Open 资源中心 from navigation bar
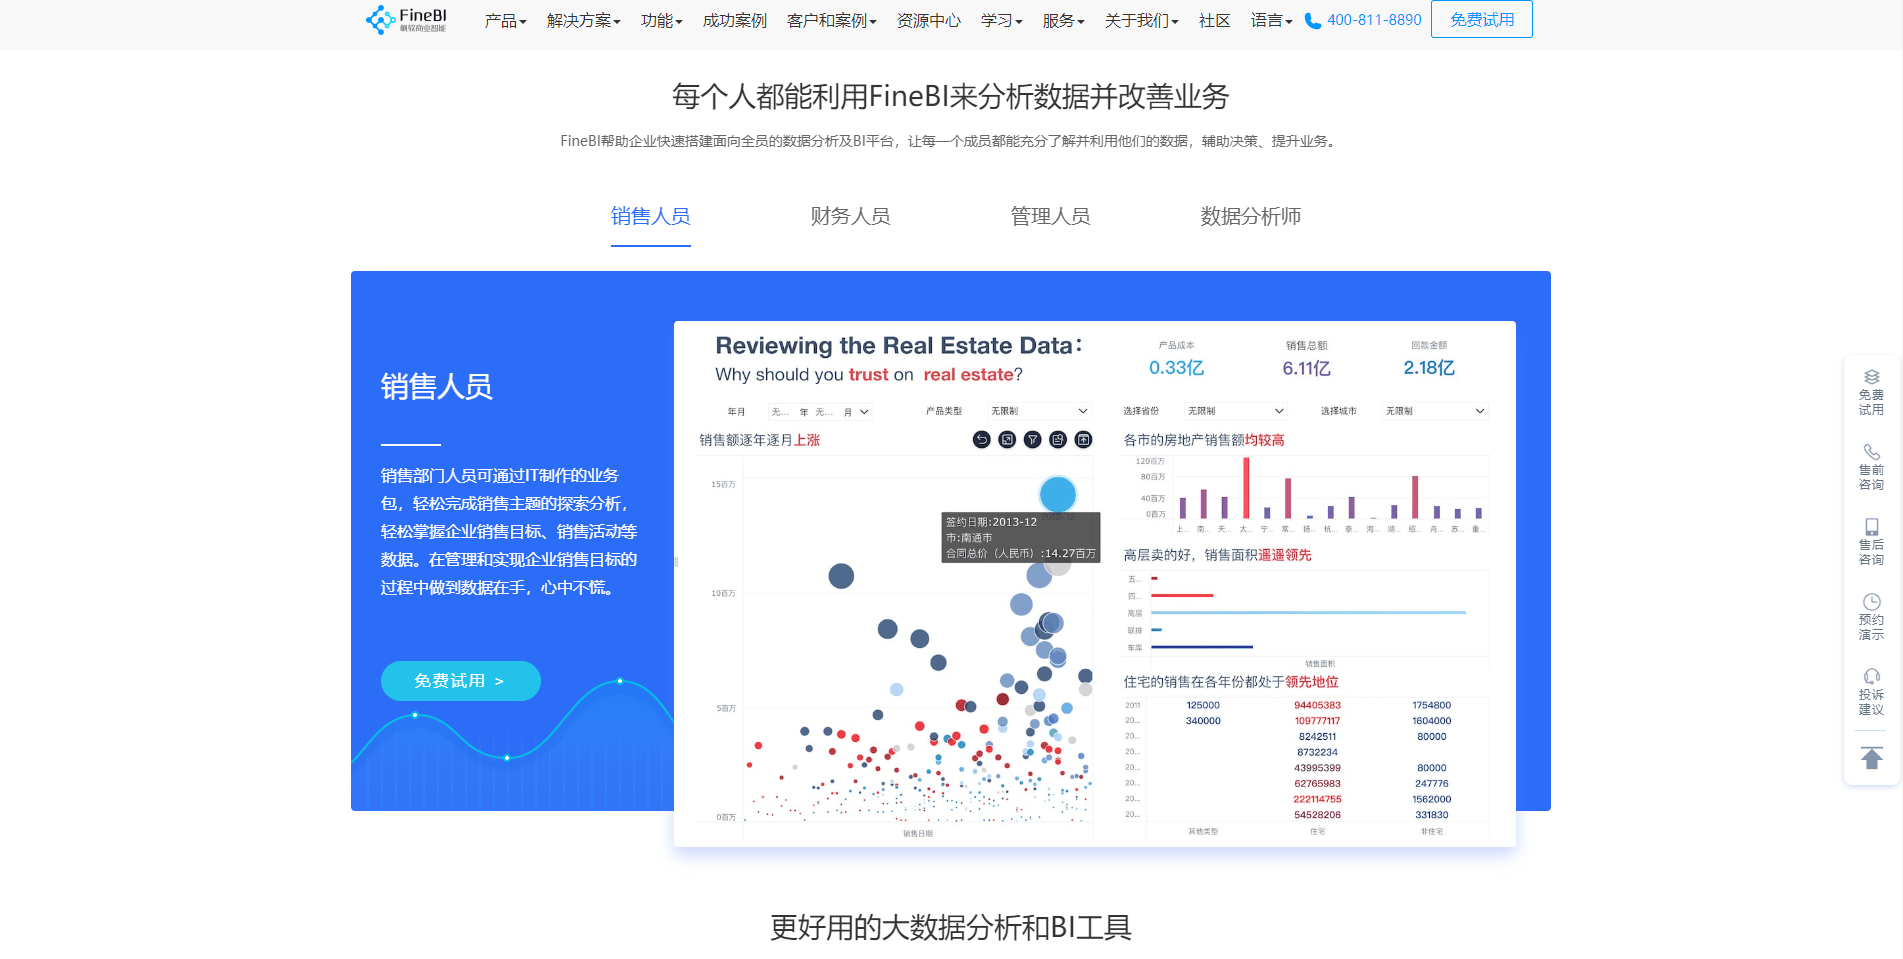Screen dimensions: 1903x959 pos(928,21)
